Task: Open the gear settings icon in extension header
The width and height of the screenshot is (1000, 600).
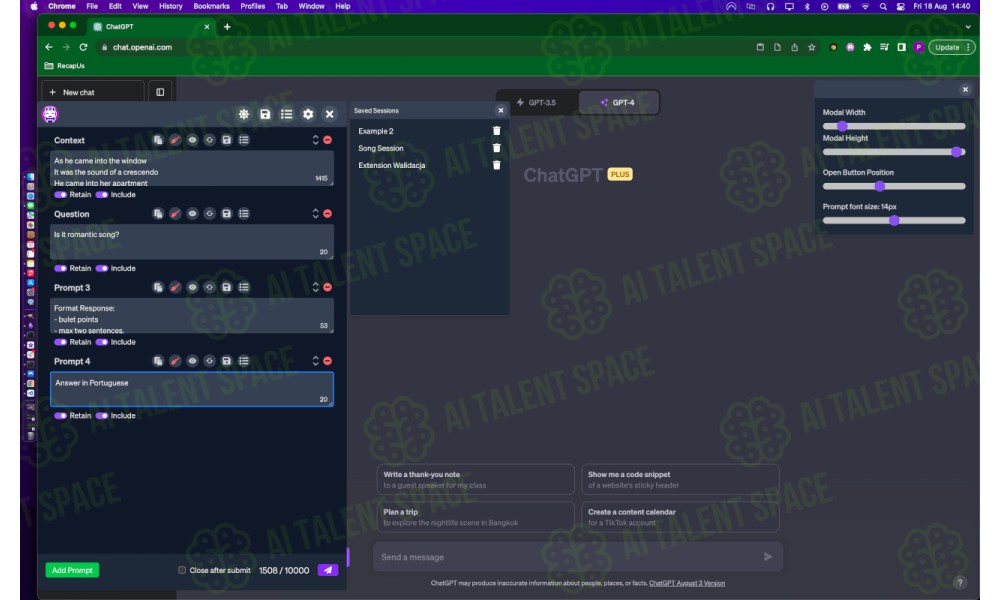Action: (x=308, y=114)
